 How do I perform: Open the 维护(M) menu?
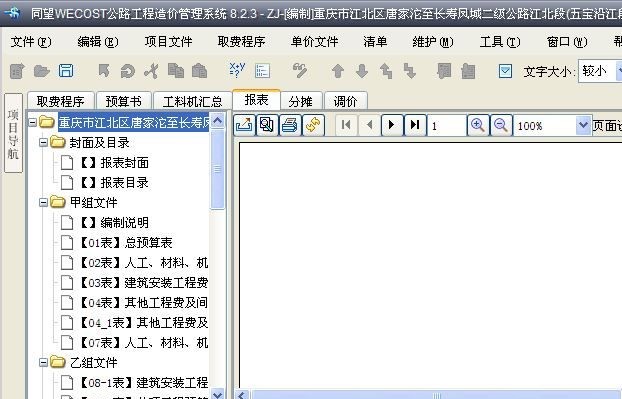click(x=433, y=42)
